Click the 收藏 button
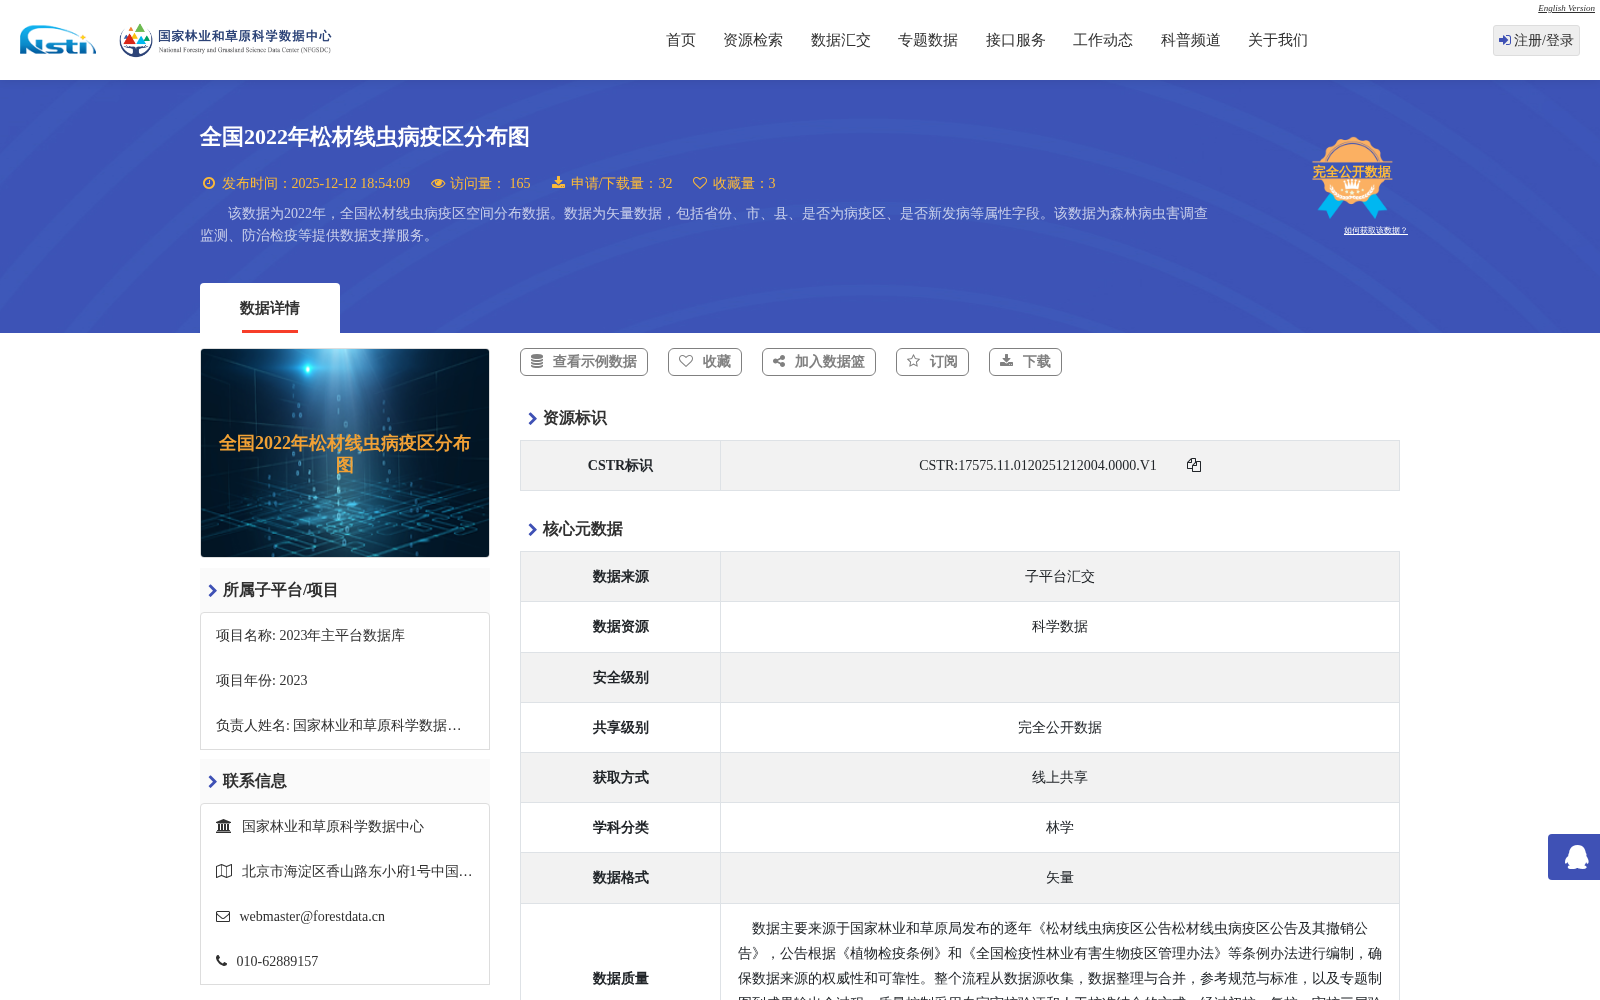 (x=705, y=362)
